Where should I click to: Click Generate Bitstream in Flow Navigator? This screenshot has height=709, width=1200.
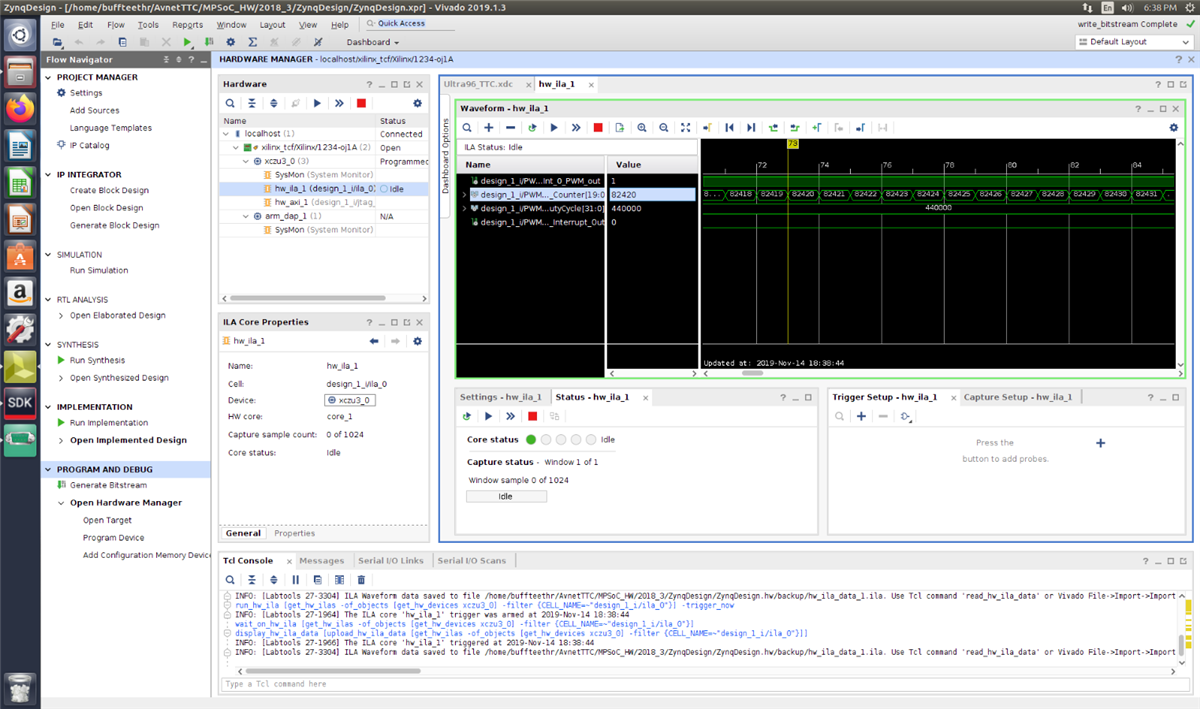point(107,485)
